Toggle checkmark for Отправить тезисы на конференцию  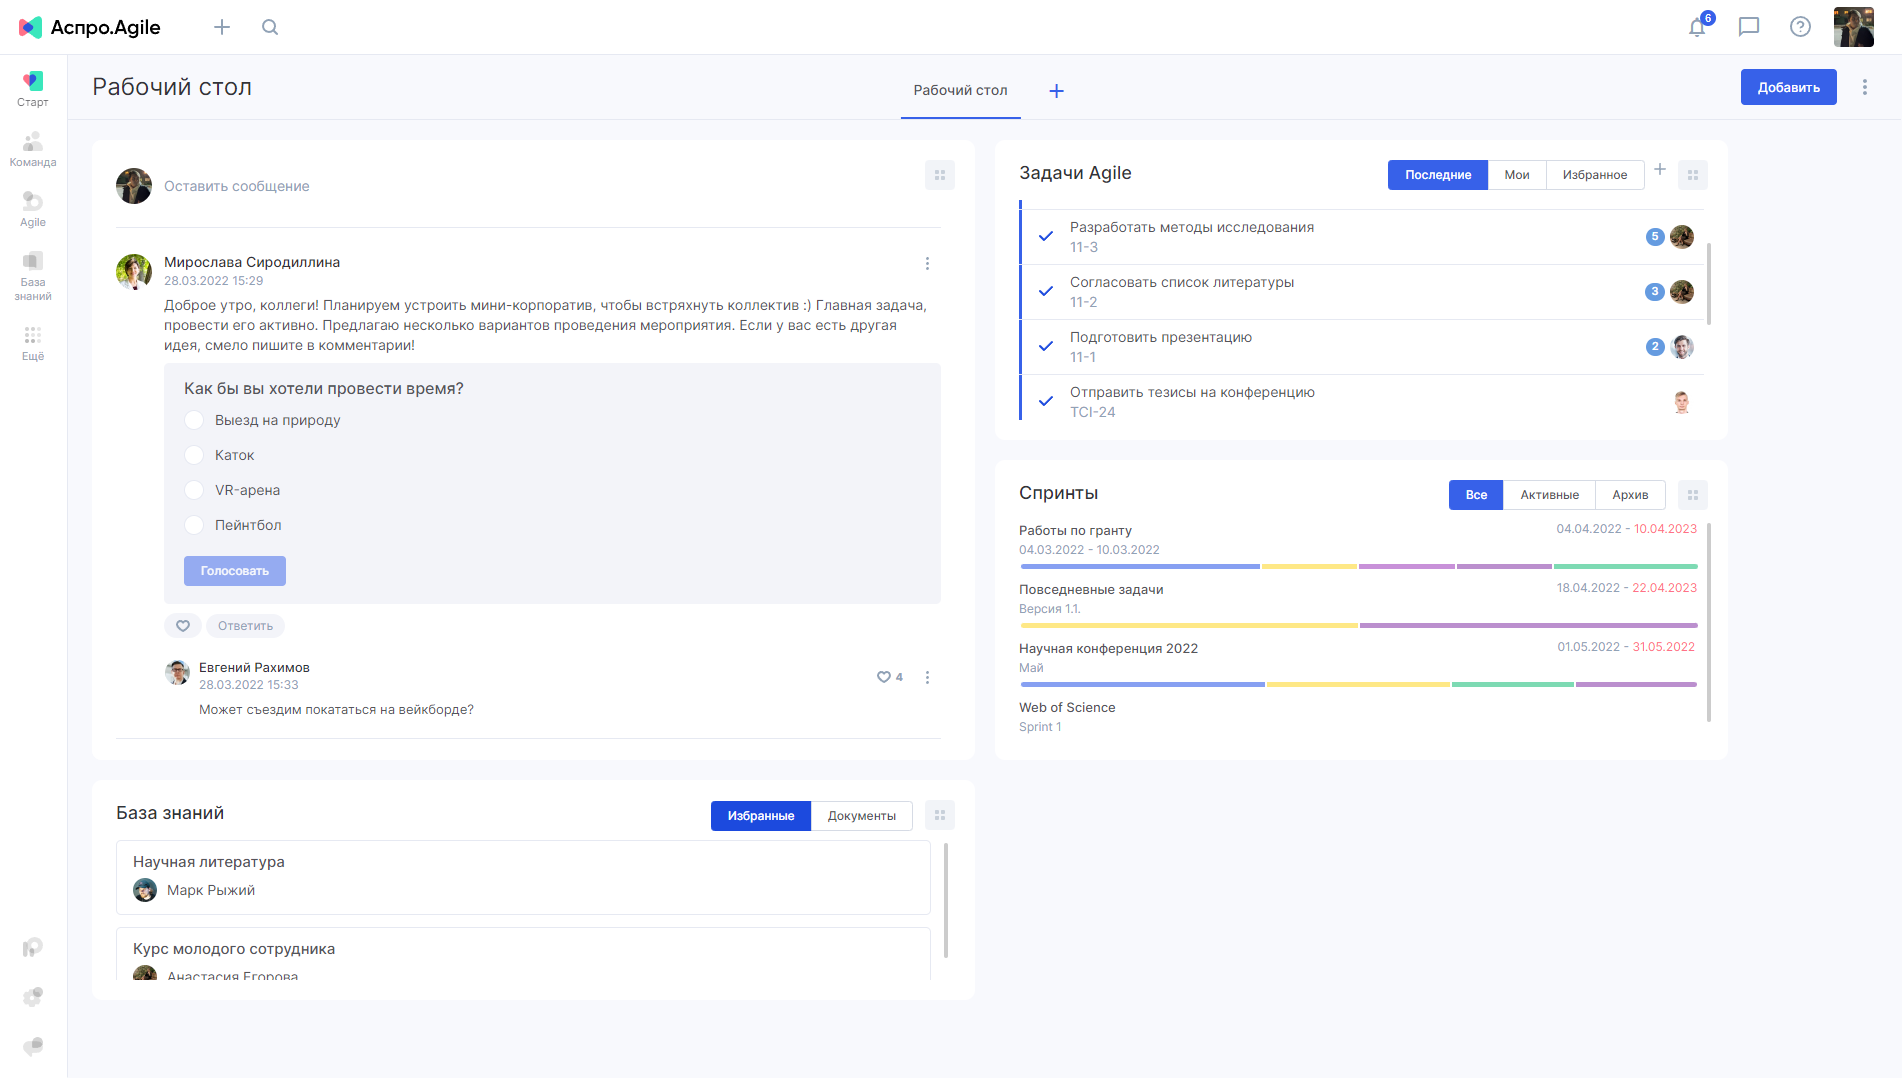pos(1046,401)
